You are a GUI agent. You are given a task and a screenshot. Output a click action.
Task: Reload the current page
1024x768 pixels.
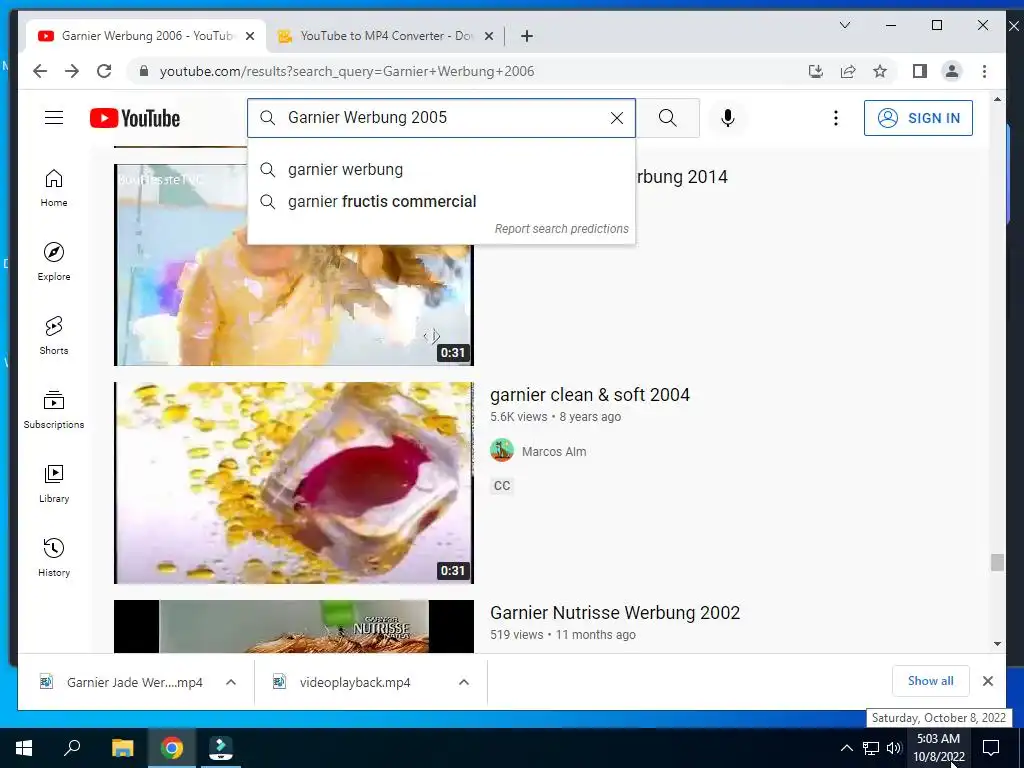click(104, 71)
